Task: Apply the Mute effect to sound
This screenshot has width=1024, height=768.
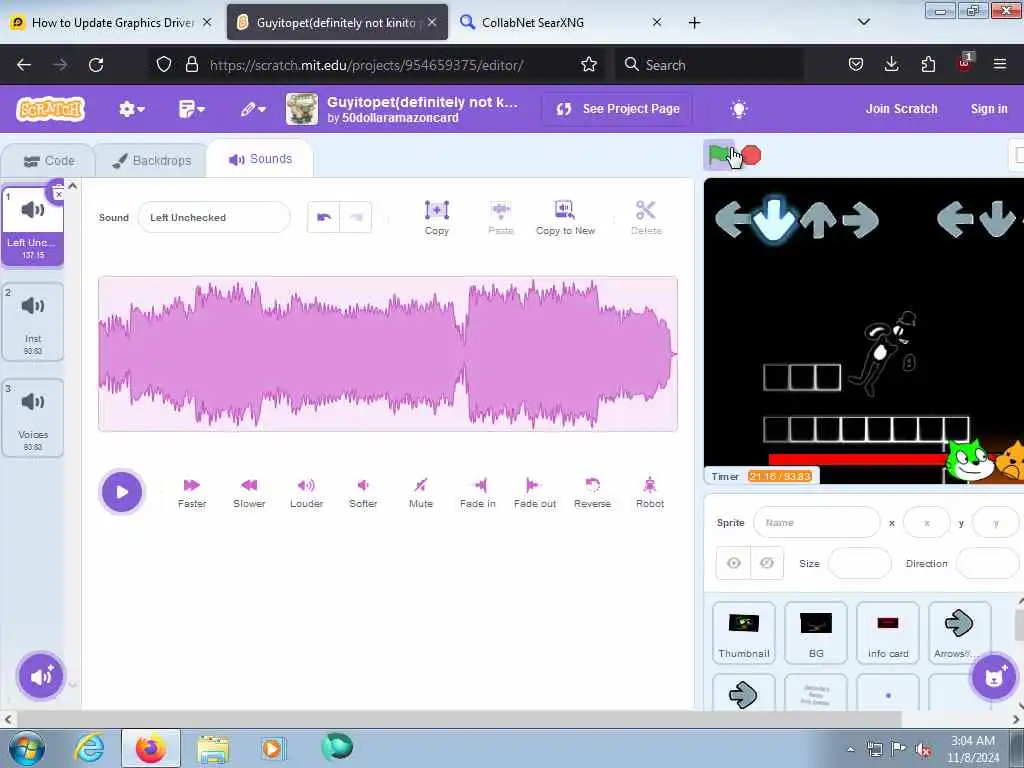Action: 421,493
